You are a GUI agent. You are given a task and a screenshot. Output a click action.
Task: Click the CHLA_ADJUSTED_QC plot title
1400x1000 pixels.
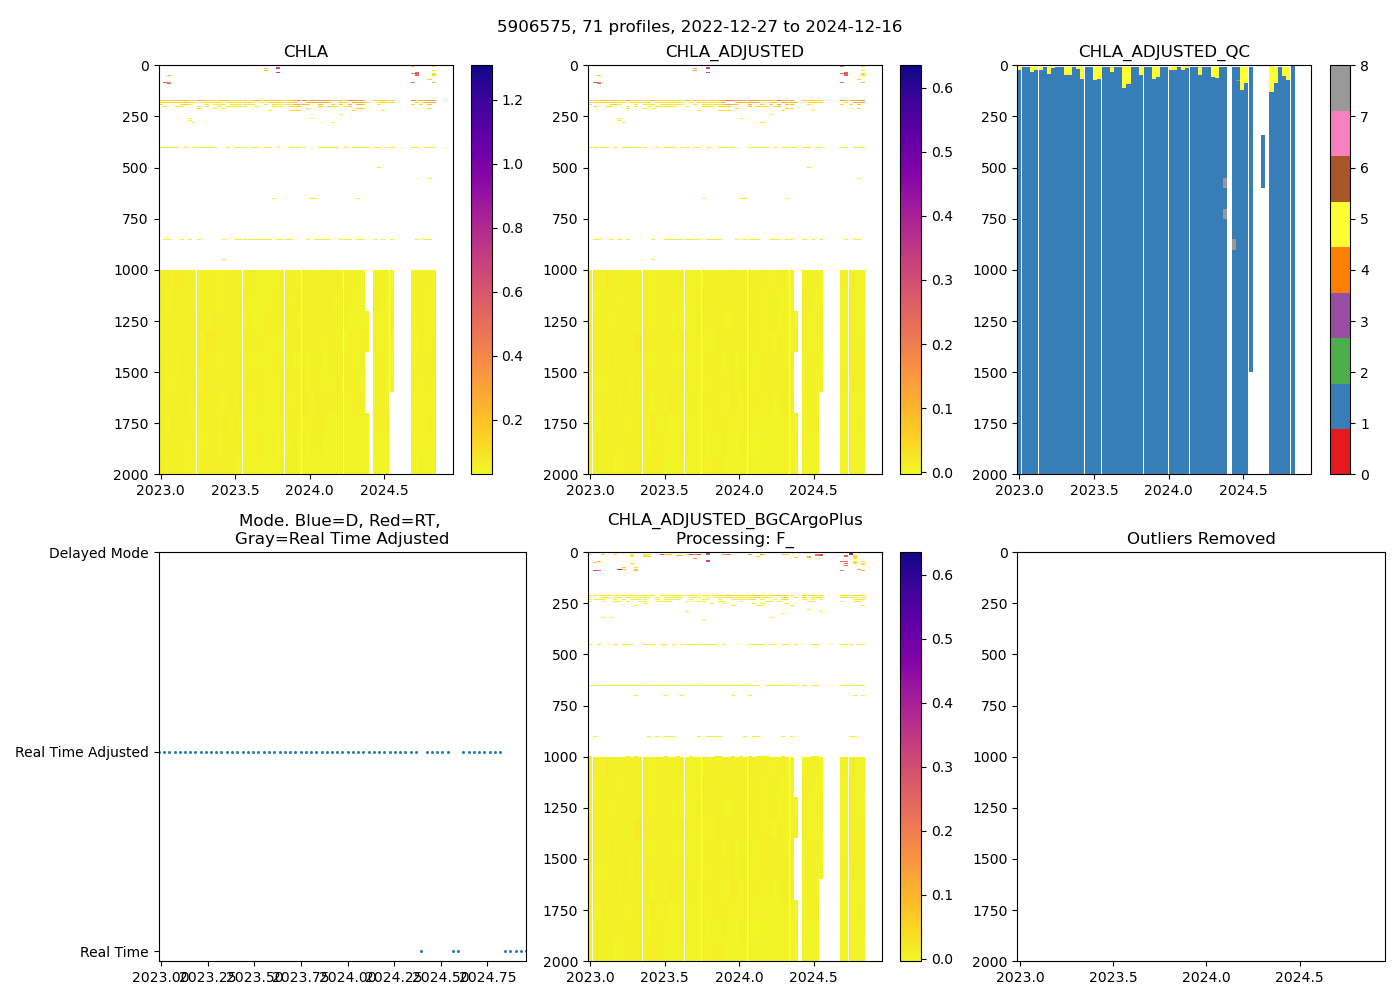pos(1163,52)
